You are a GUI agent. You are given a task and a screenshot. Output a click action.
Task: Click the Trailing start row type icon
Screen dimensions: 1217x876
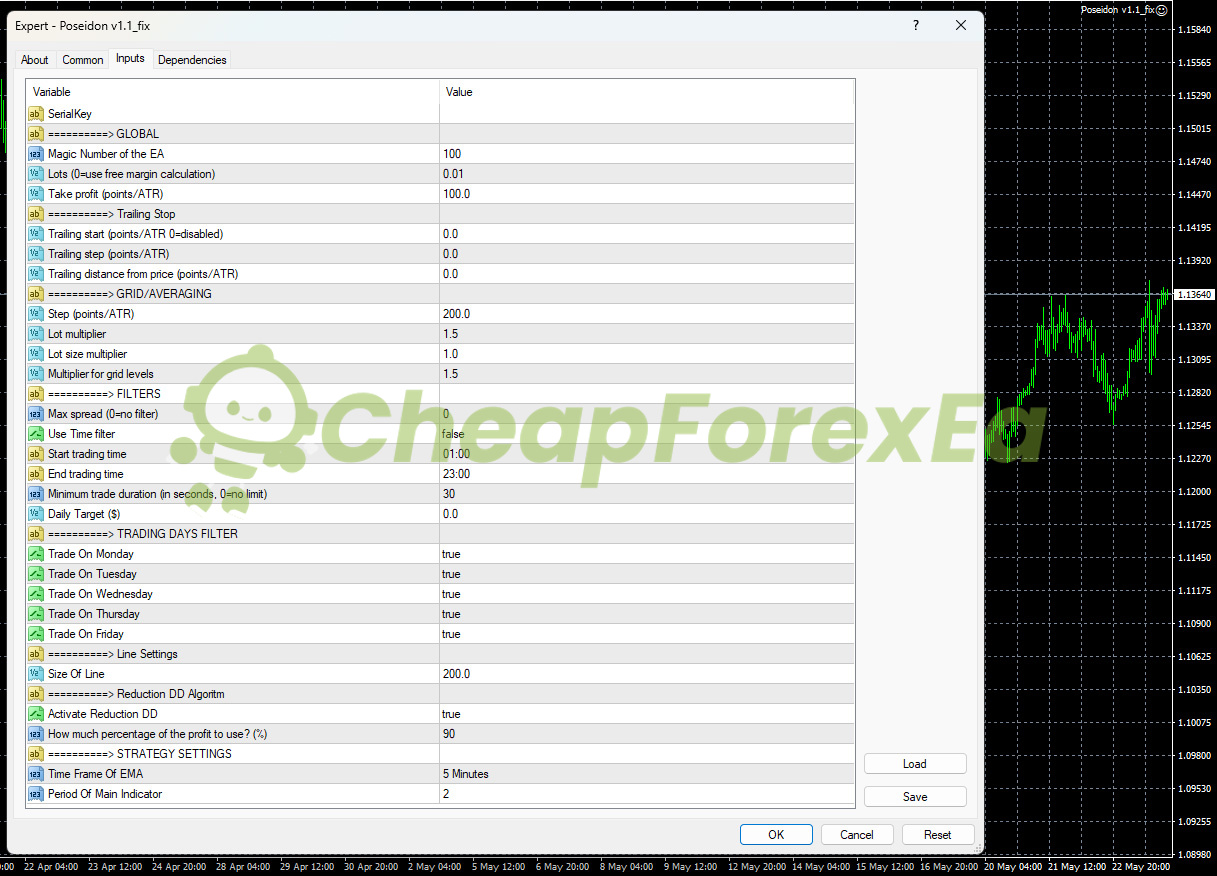point(35,234)
